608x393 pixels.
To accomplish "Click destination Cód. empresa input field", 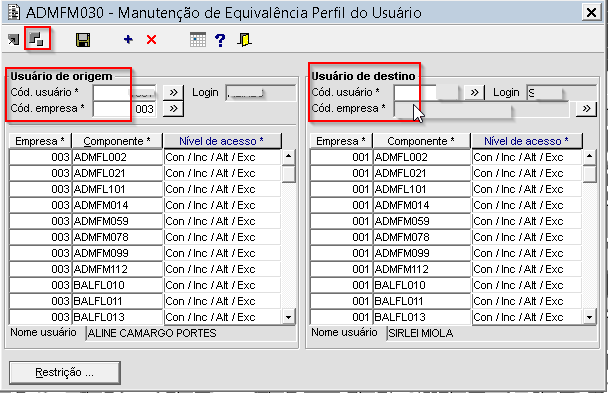I will [482, 109].
